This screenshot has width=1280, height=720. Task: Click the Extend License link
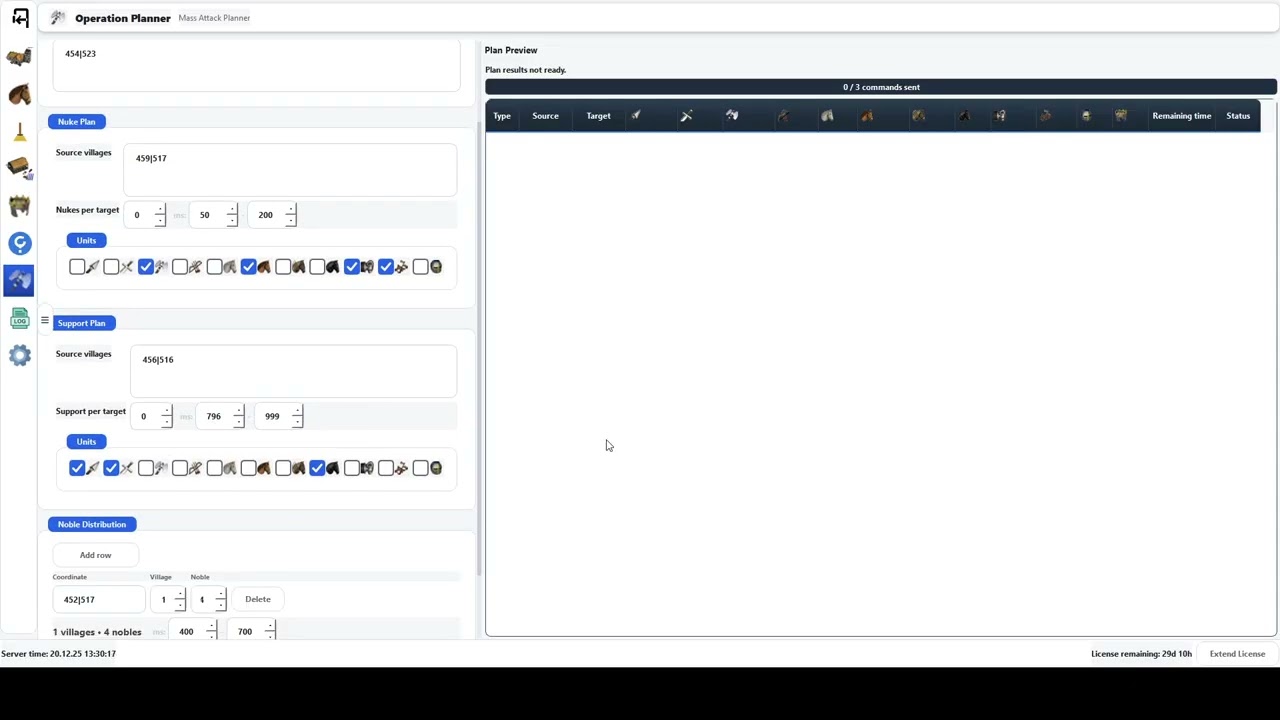click(1237, 654)
